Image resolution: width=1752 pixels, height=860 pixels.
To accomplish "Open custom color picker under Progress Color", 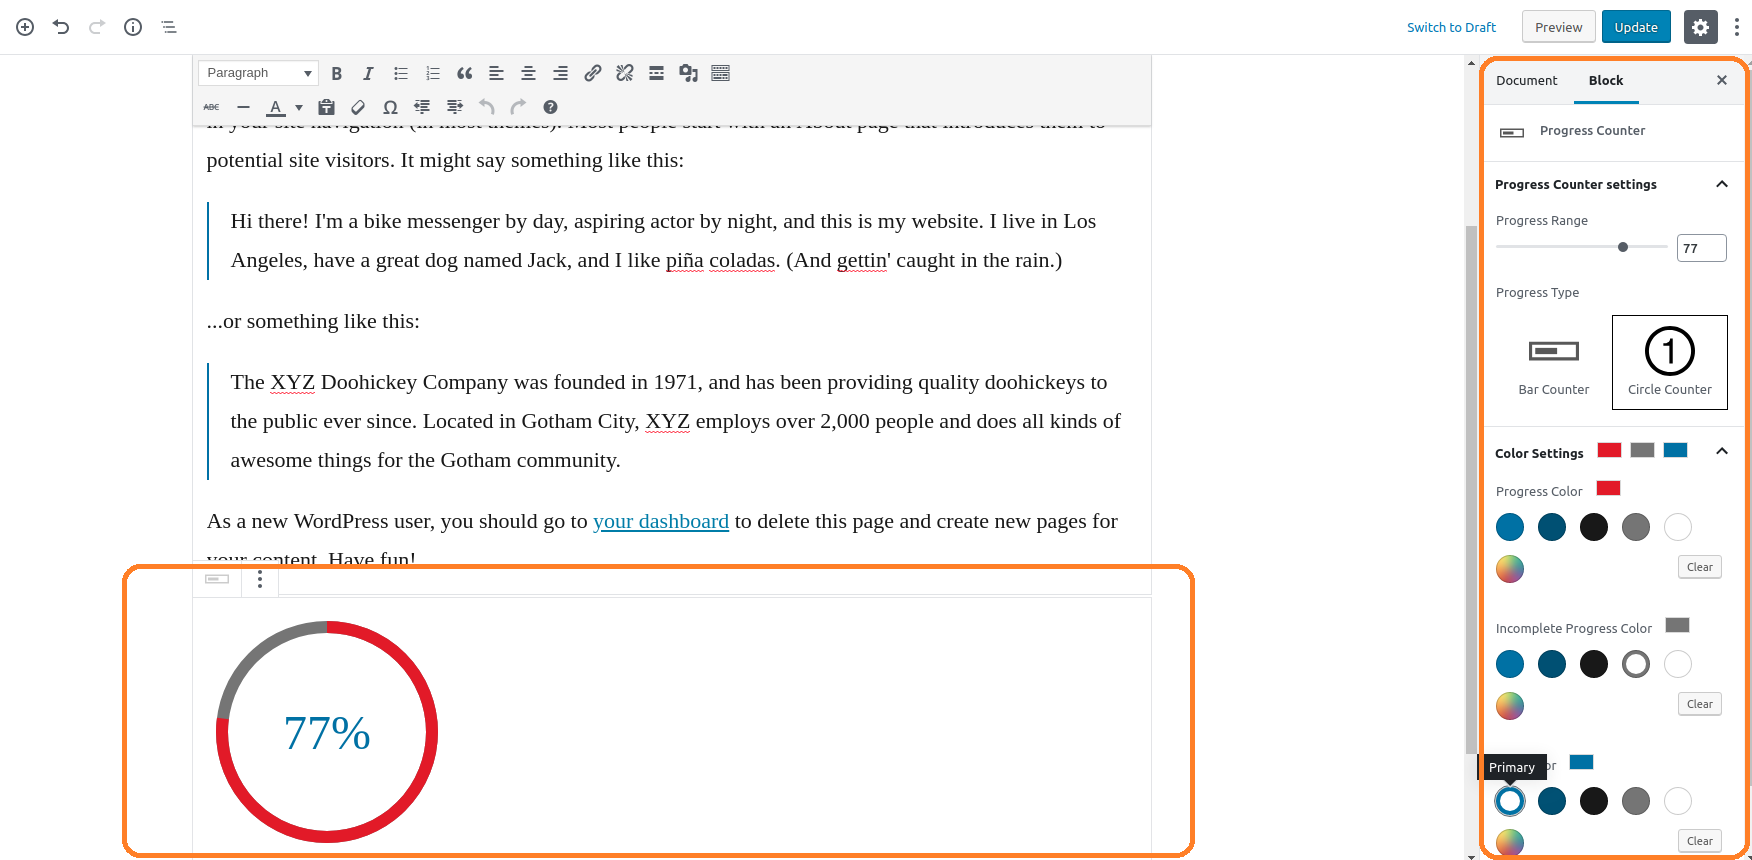I will [x=1510, y=569].
